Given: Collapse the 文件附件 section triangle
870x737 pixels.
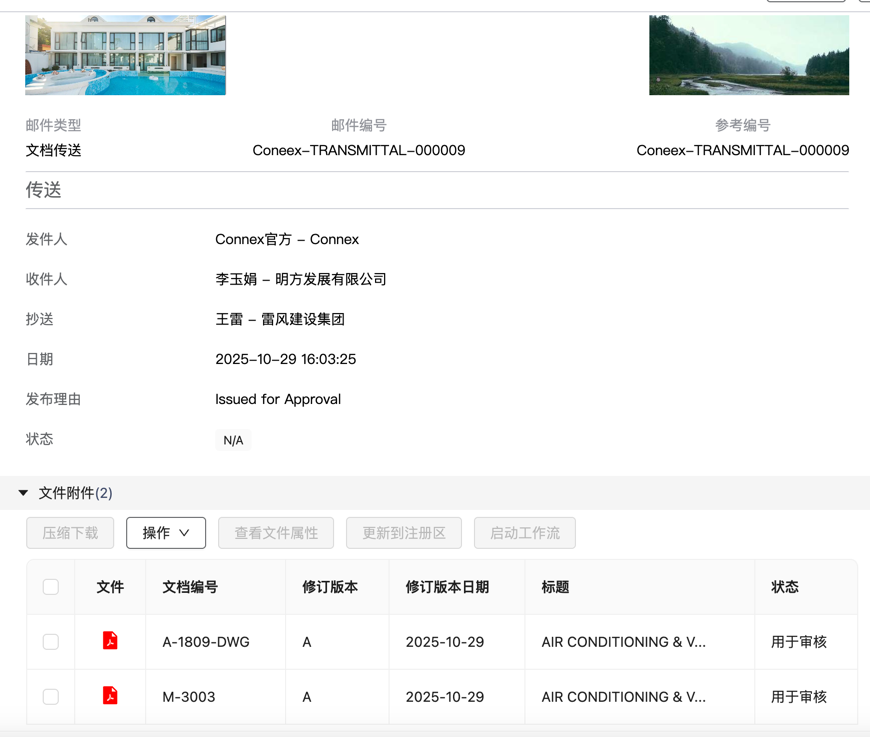Looking at the screenshot, I should [x=23, y=493].
